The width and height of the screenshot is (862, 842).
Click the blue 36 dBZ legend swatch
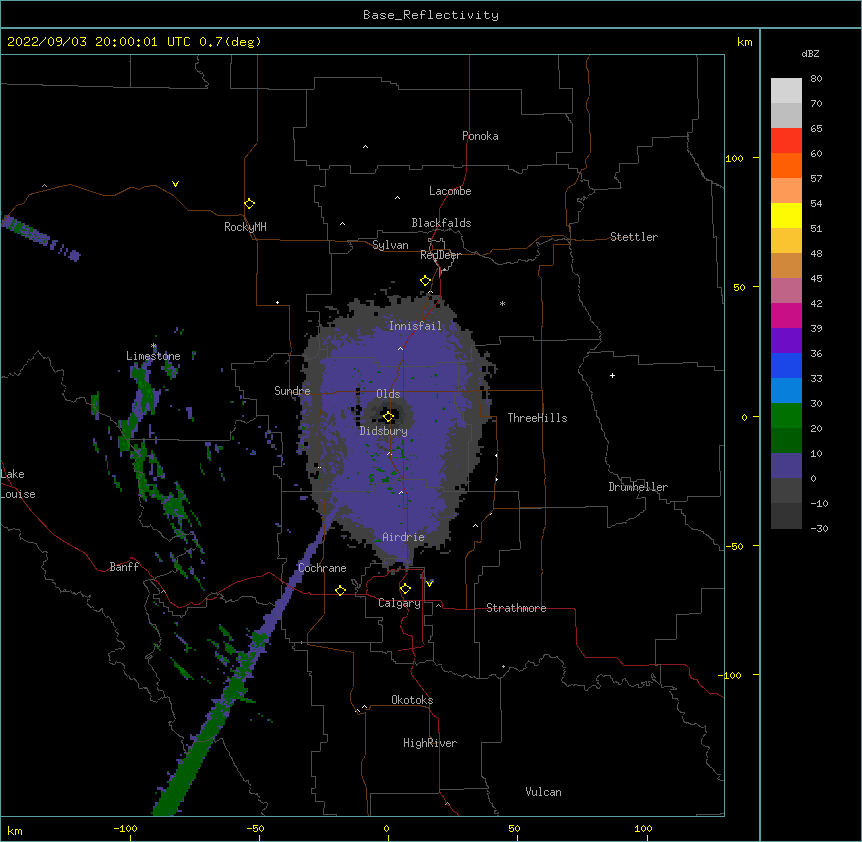click(786, 365)
